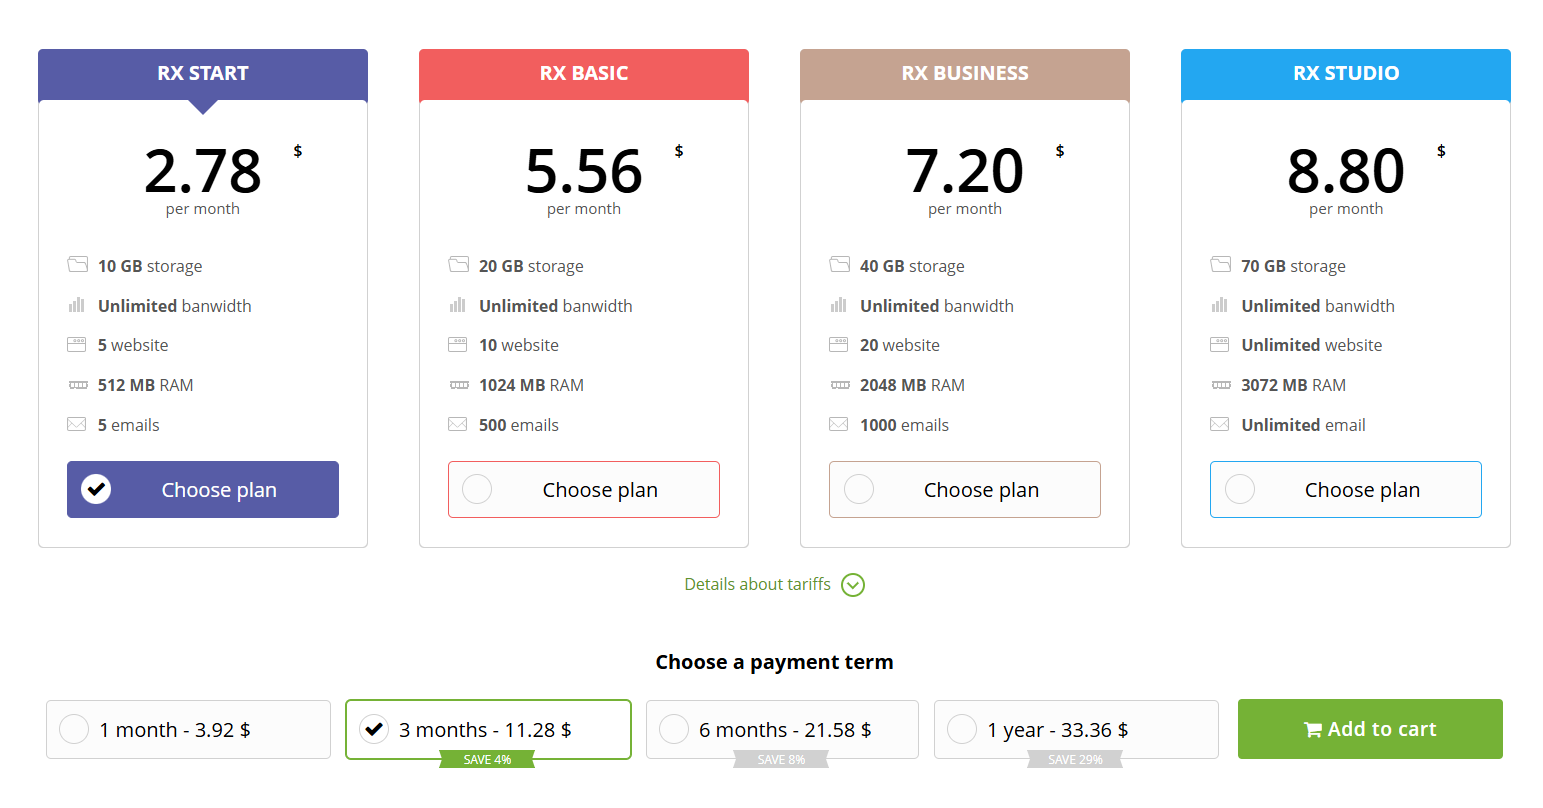Open the Details about tariffs link

(x=757, y=584)
